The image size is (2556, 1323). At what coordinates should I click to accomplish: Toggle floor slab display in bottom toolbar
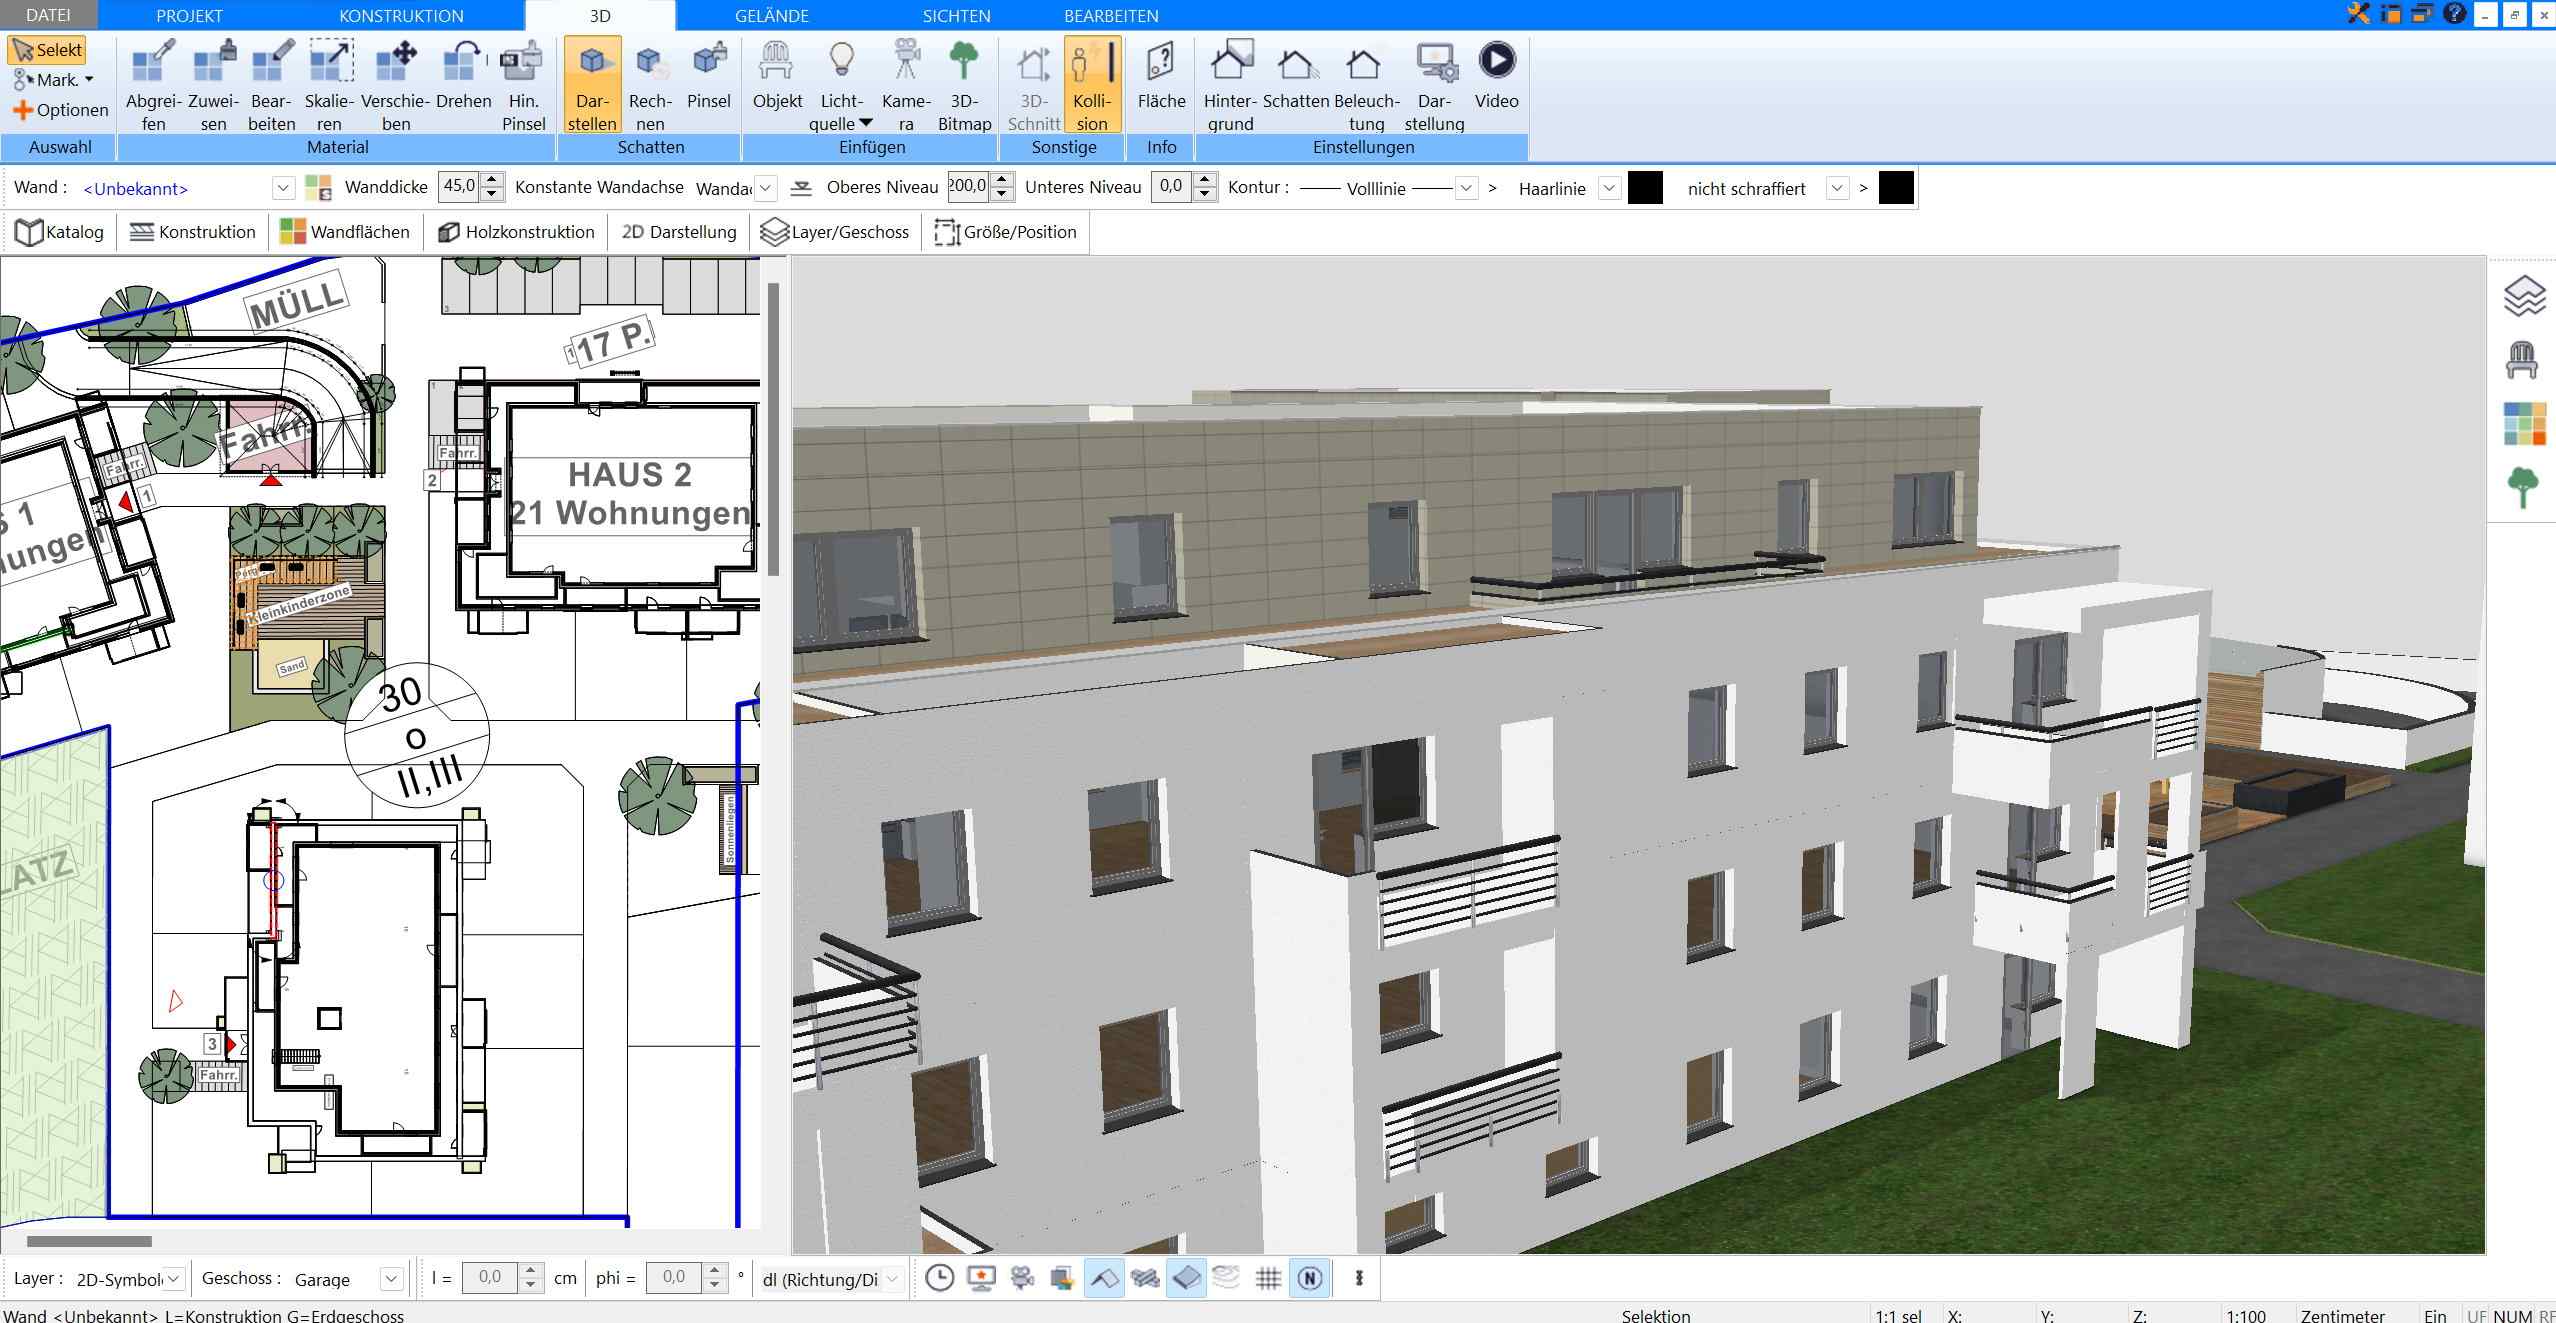coord(1186,1278)
